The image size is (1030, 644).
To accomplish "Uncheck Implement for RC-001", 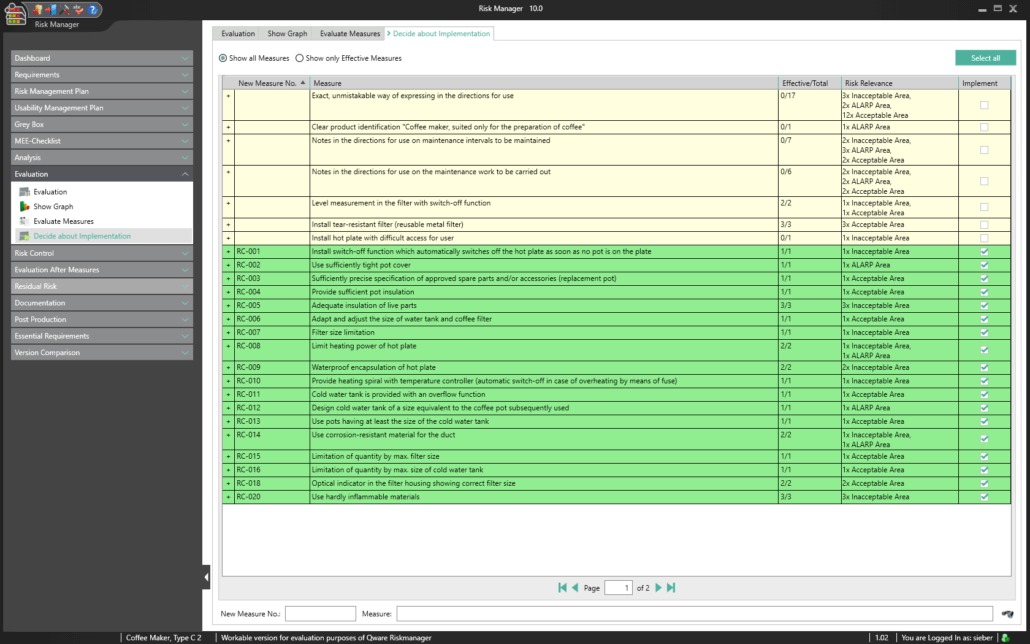I will (984, 252).
